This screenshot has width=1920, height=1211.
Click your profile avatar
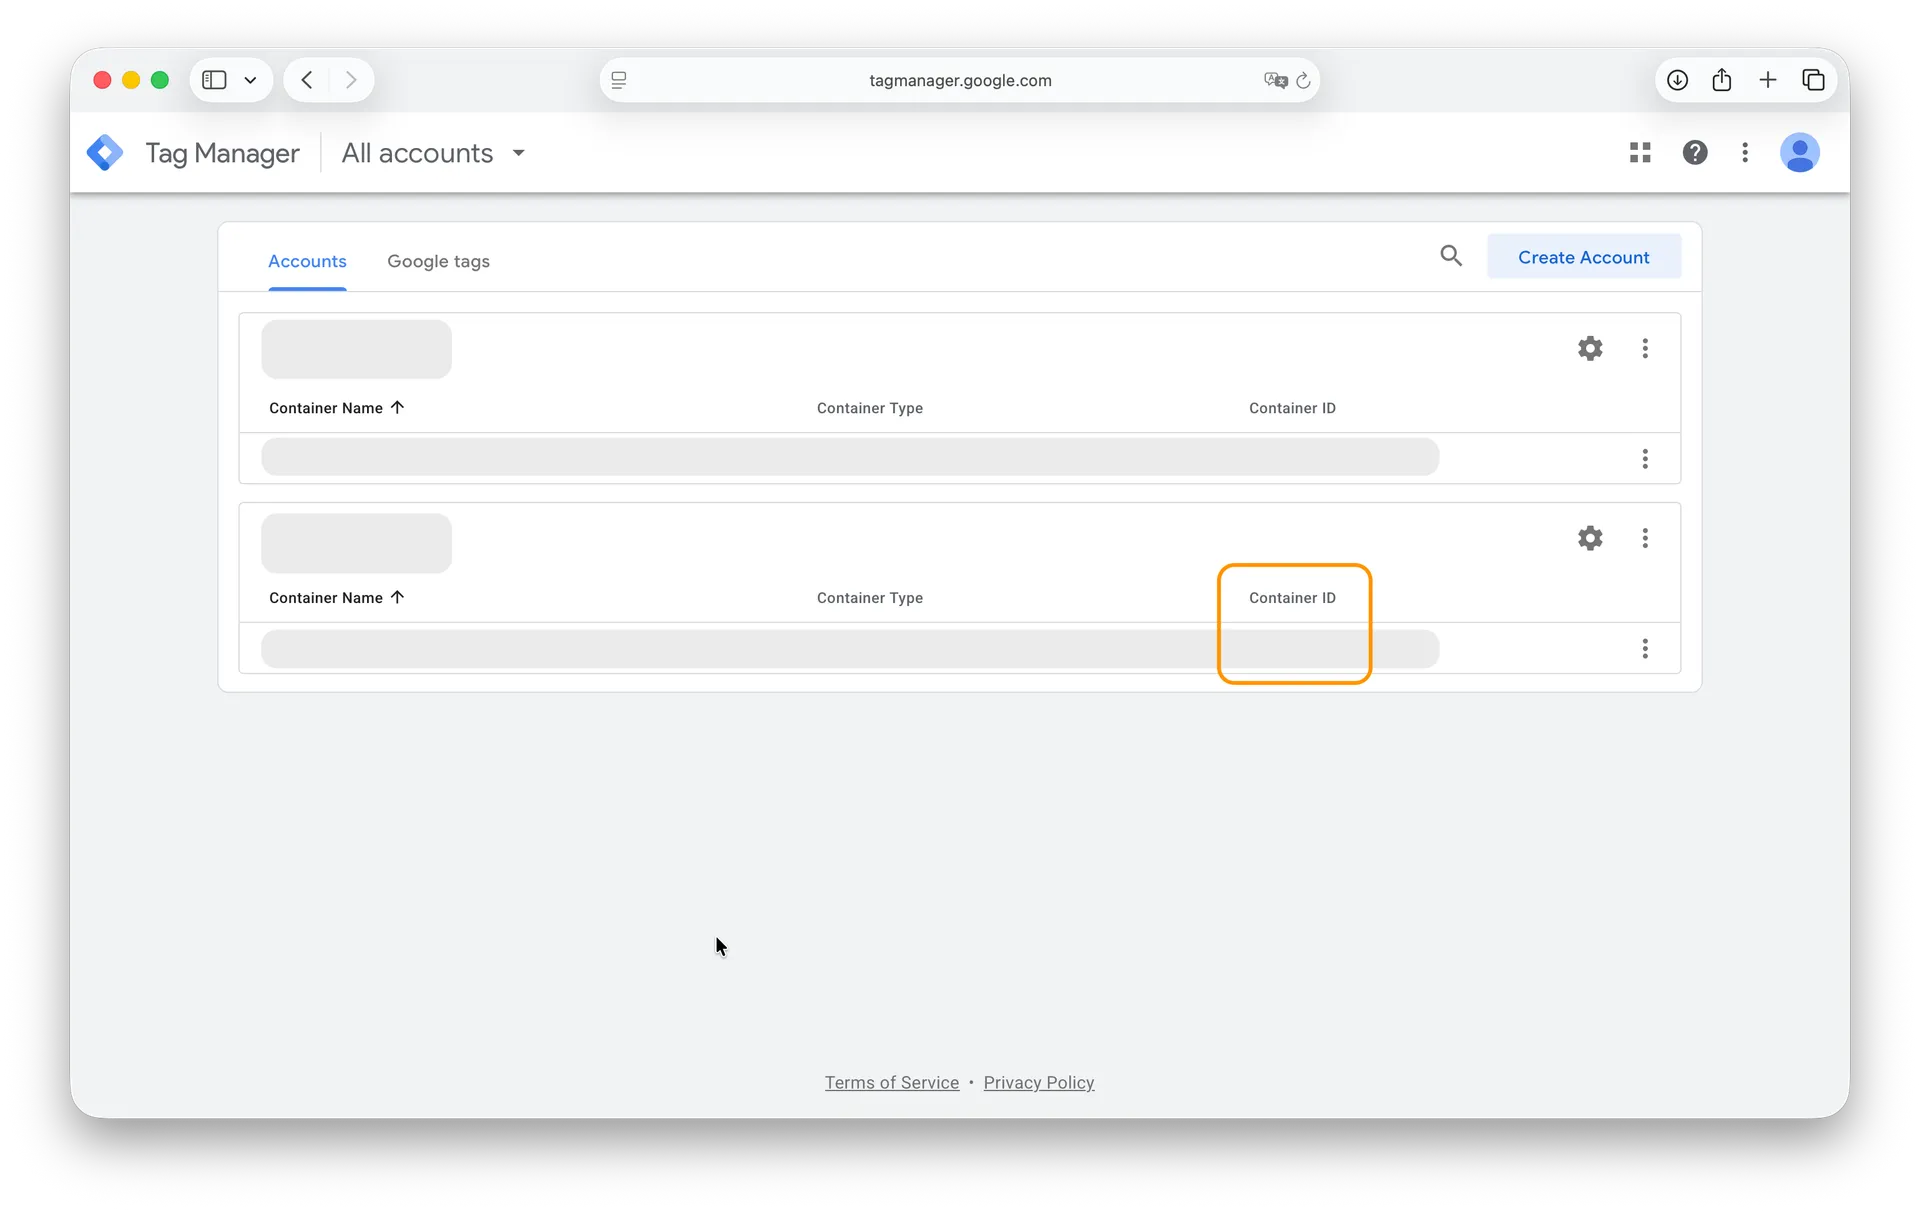point(1800,152)
